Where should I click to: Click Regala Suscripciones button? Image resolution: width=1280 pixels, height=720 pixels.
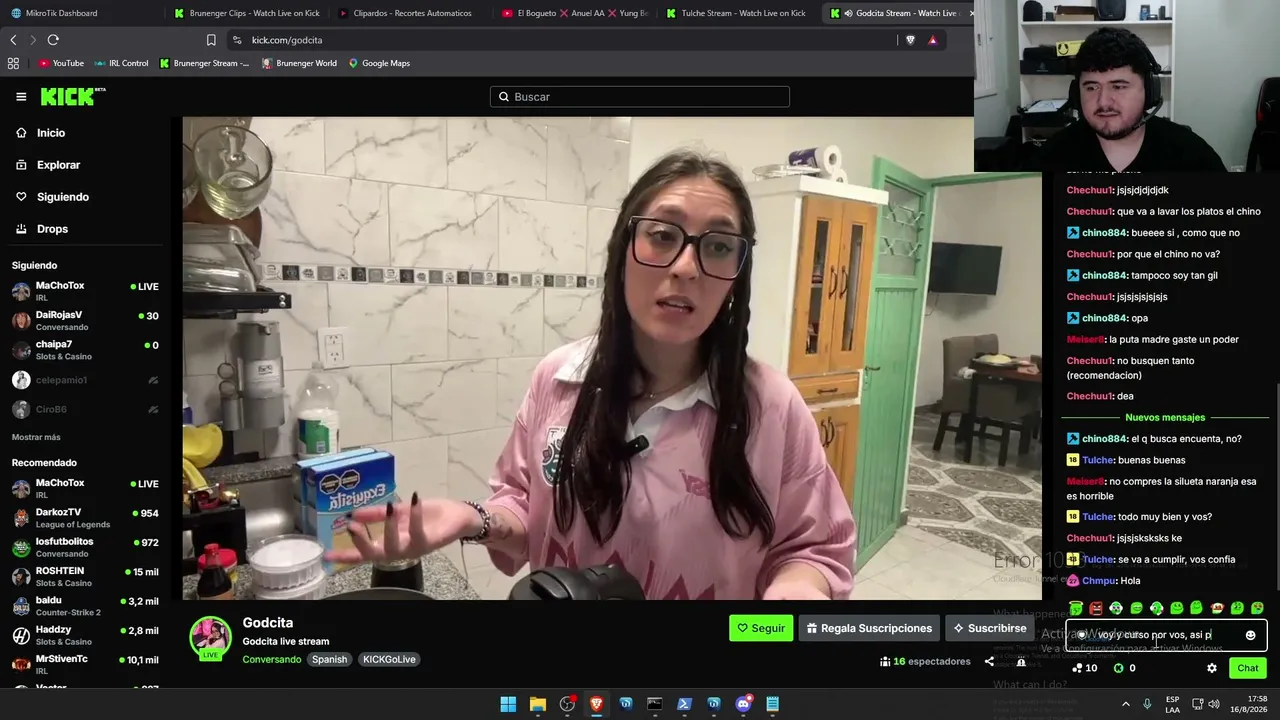coord(869,628)
